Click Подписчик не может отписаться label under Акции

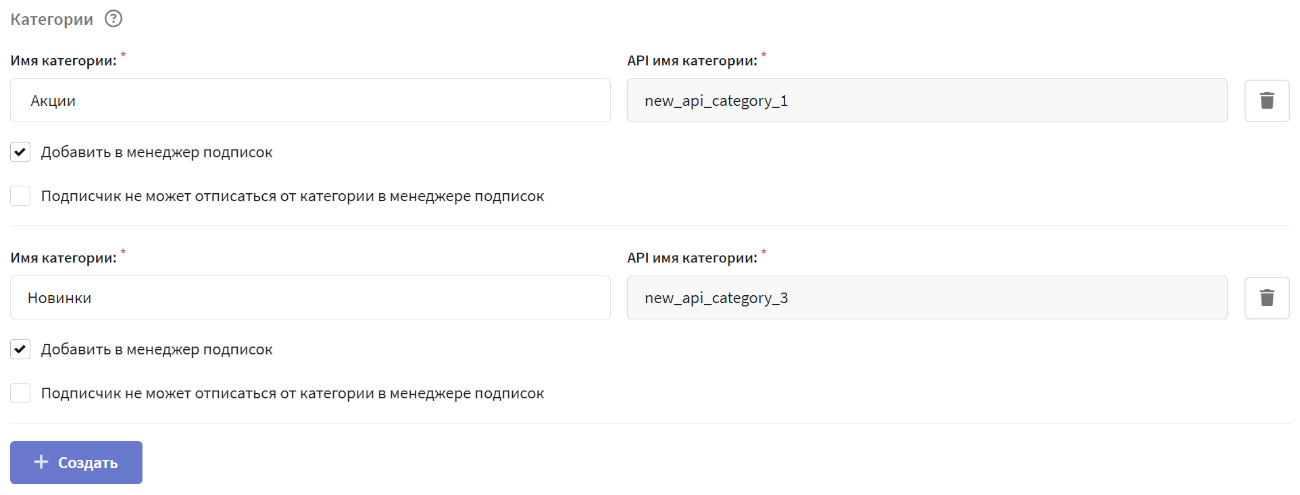pyautogui.click(x=293, y=196)
